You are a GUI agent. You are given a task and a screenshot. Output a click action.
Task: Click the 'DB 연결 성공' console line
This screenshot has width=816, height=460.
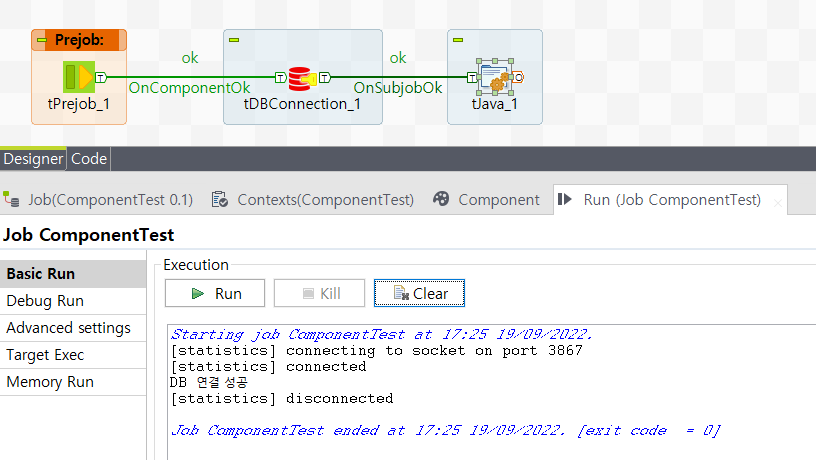coord(209,382)
